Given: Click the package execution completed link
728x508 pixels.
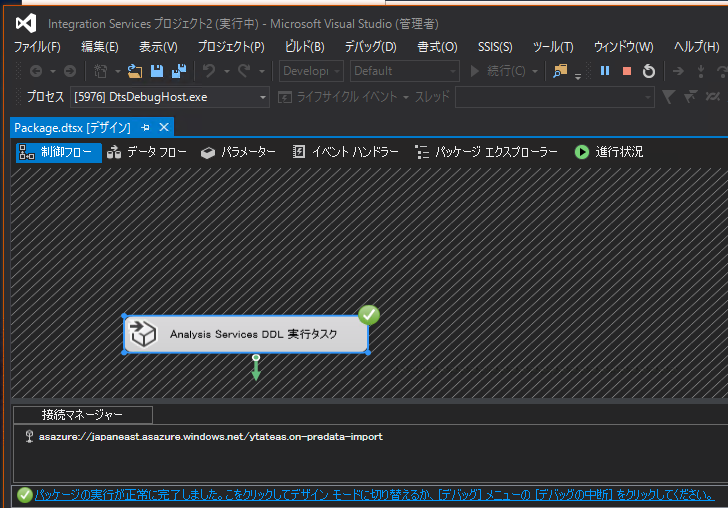Looking at the screenshot, I should [375, 495].
